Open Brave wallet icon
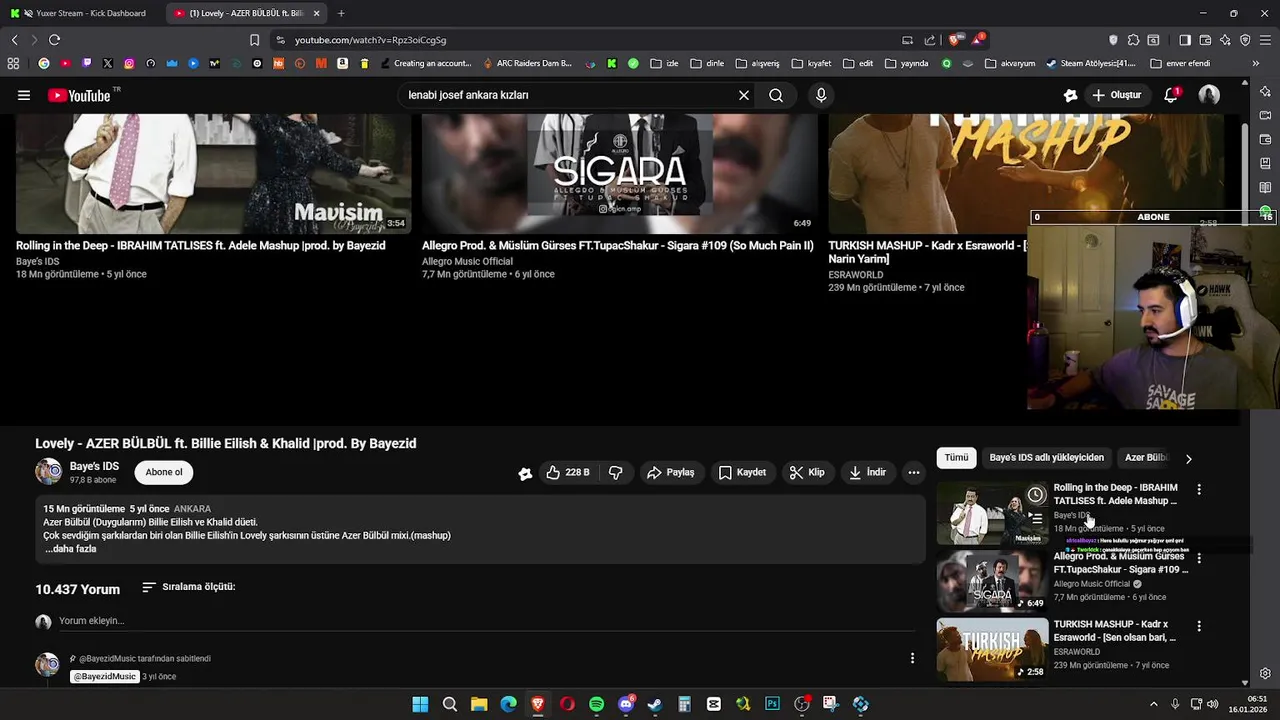The image size is (1280, 720). [x=1205, y=40]
